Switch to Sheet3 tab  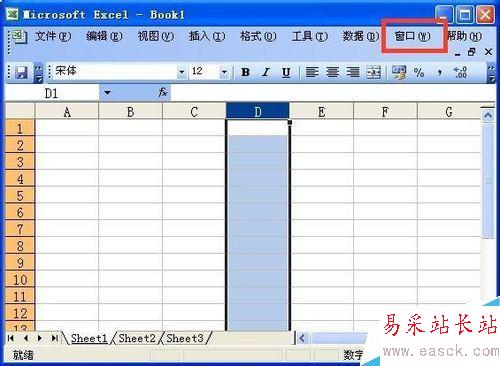(185, 338)
